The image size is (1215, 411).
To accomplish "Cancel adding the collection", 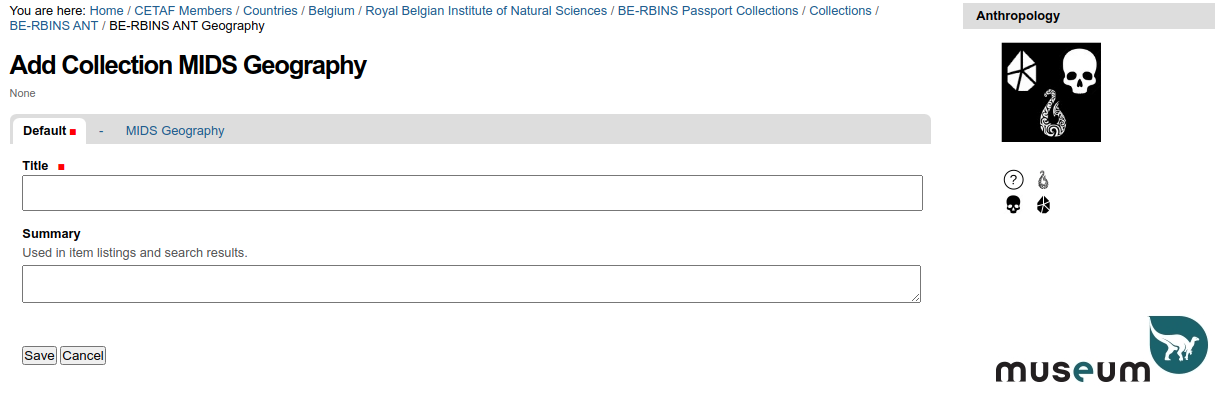I will point(83,356).
